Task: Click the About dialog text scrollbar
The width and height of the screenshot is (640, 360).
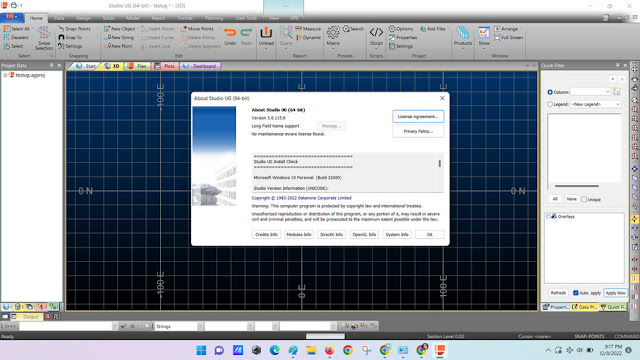Action: click(x=440, y=164)
